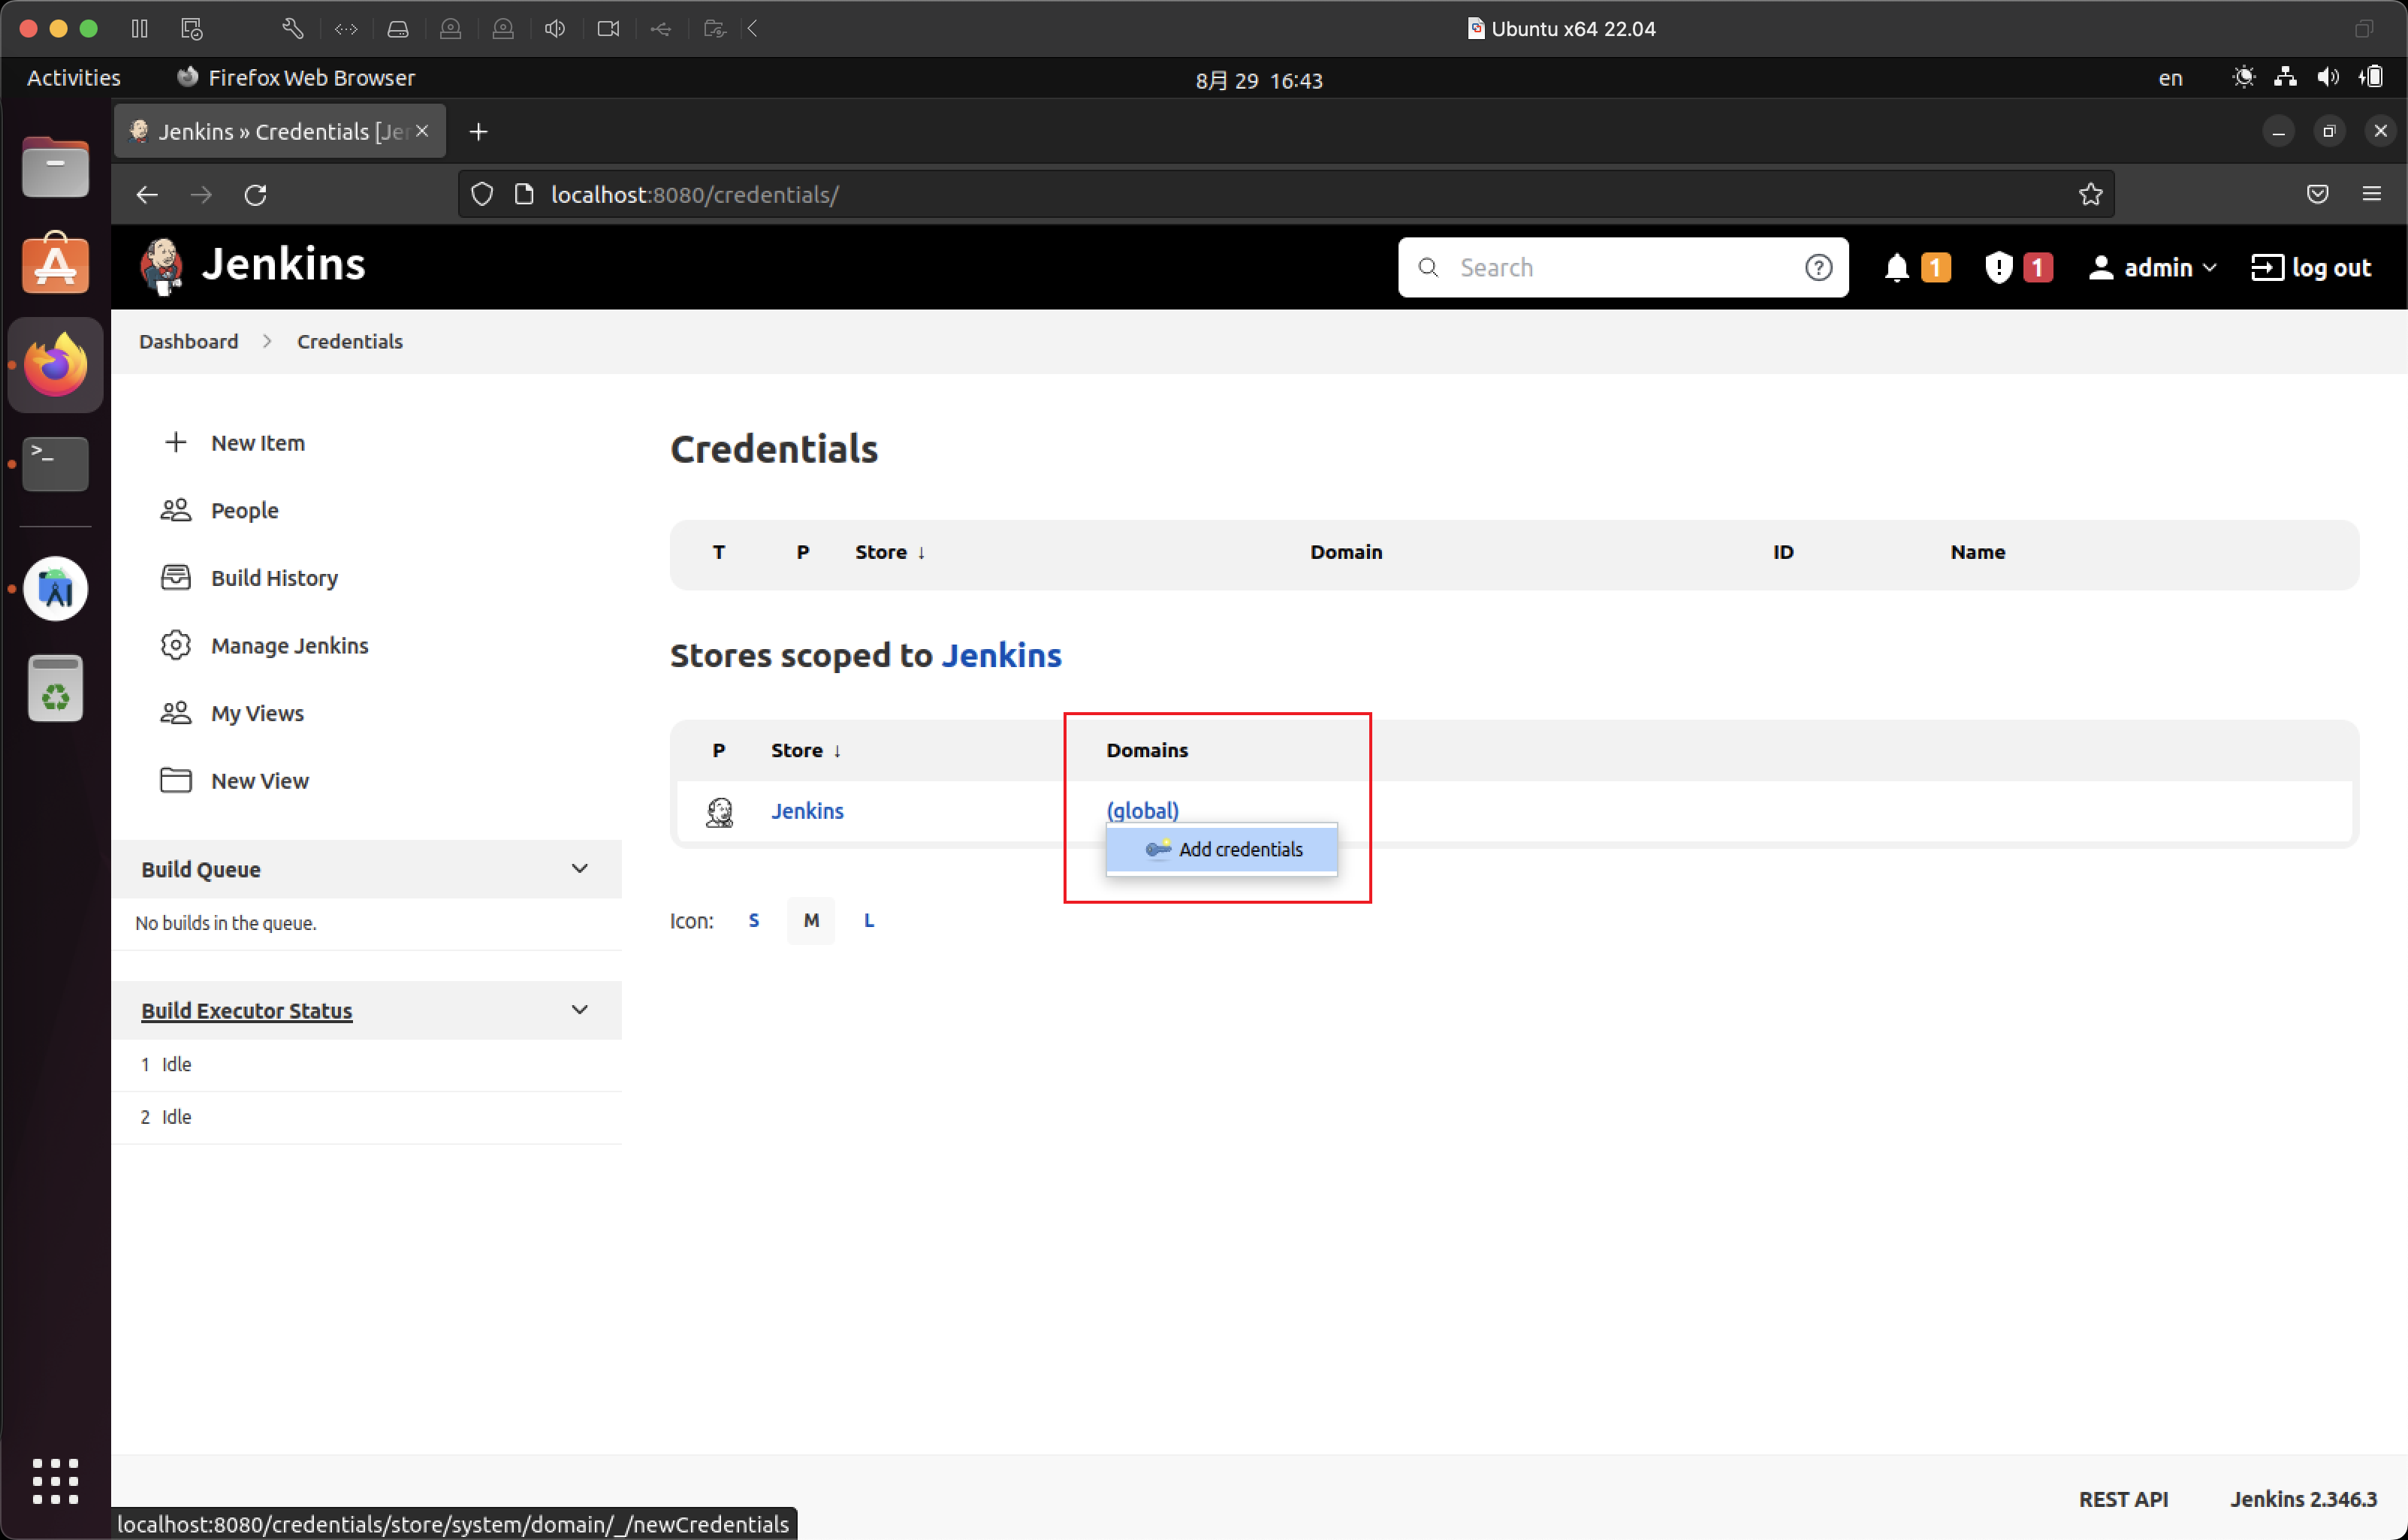Close the Jenkins Credentials tab
The image size is (2408, 1540).
pyautogui.click(x=422, y=131)
